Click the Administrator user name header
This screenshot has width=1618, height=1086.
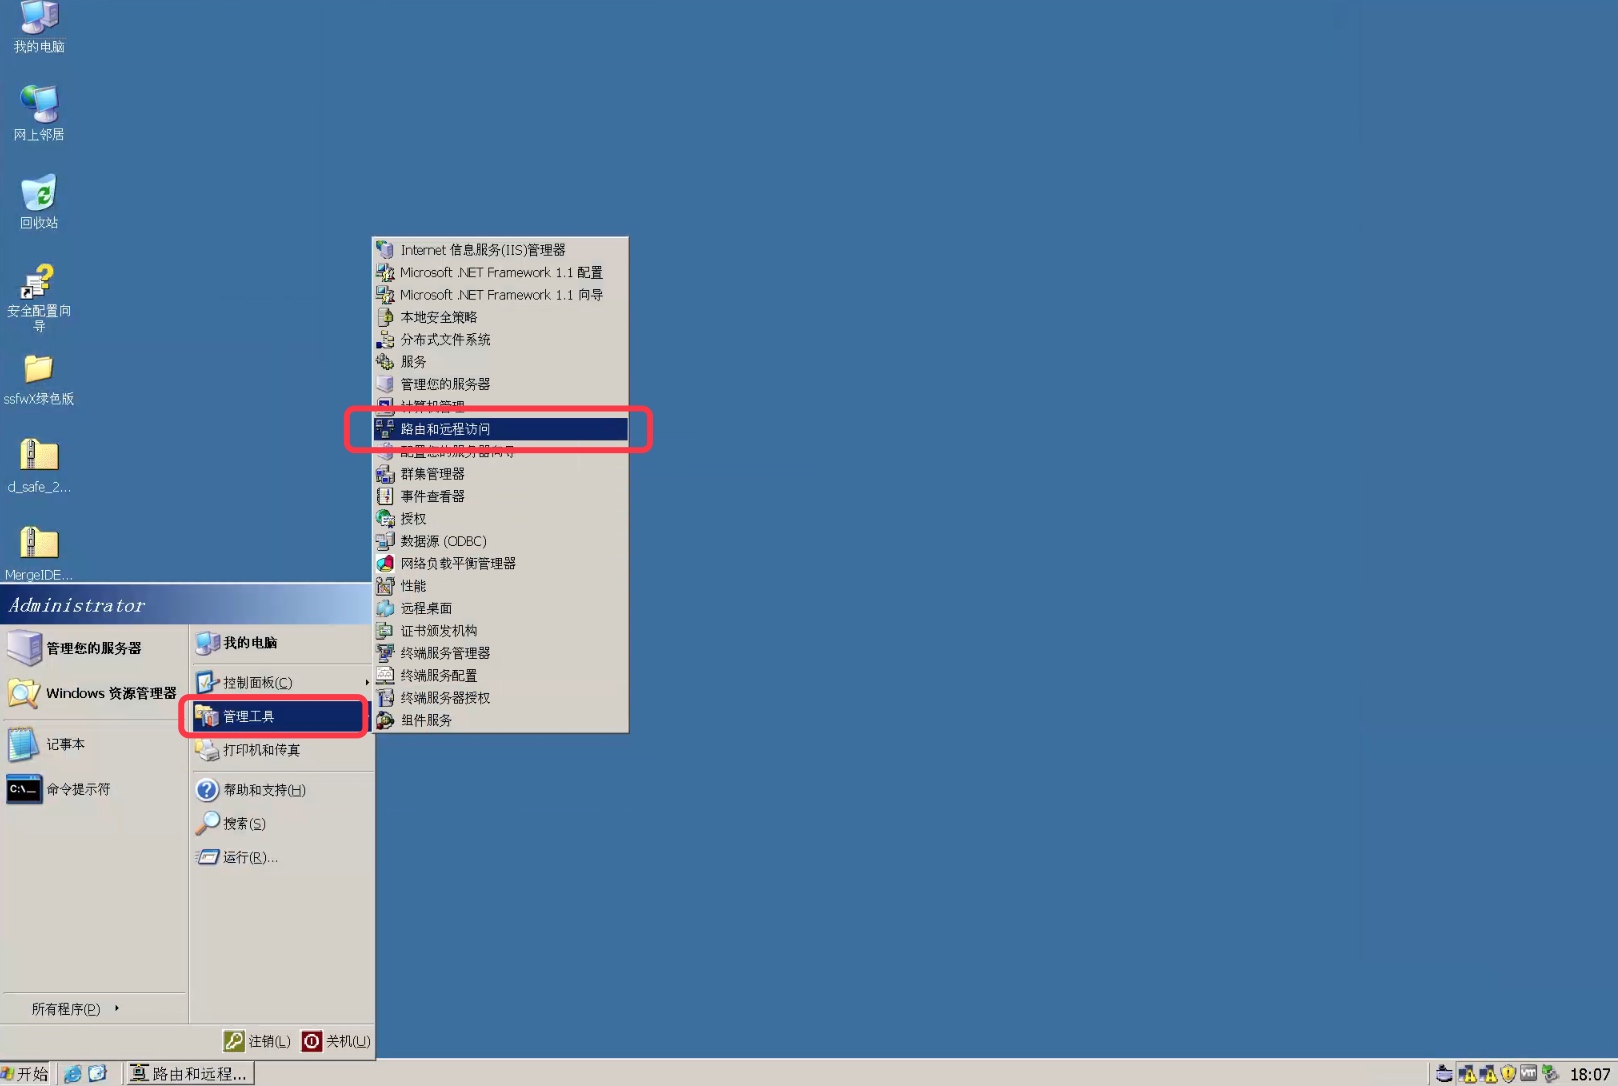point(77,605)
